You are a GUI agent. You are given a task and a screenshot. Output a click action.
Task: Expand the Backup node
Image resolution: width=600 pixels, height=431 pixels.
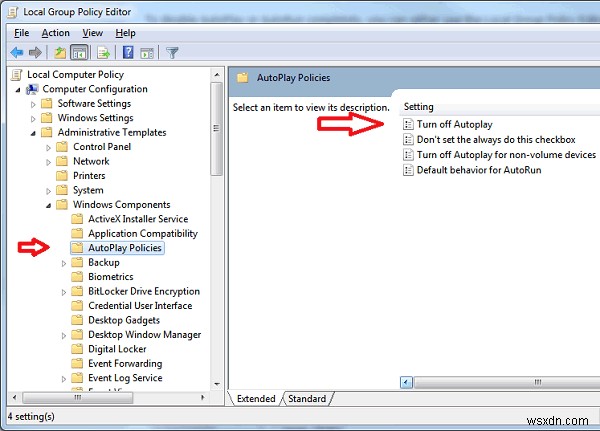coord(64,263)
